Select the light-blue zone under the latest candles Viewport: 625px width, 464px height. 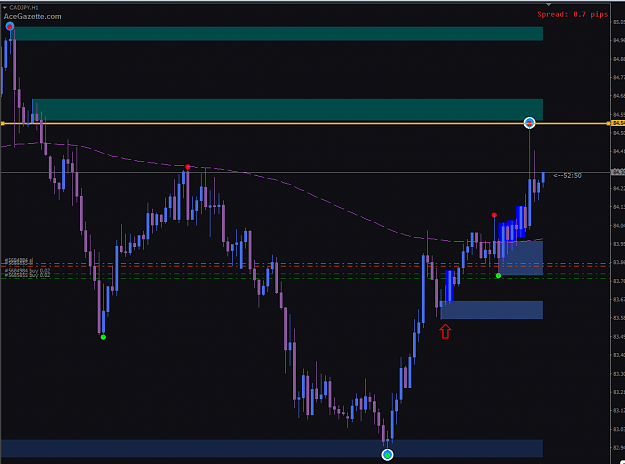pyautogui.click(x=521, y=258)
